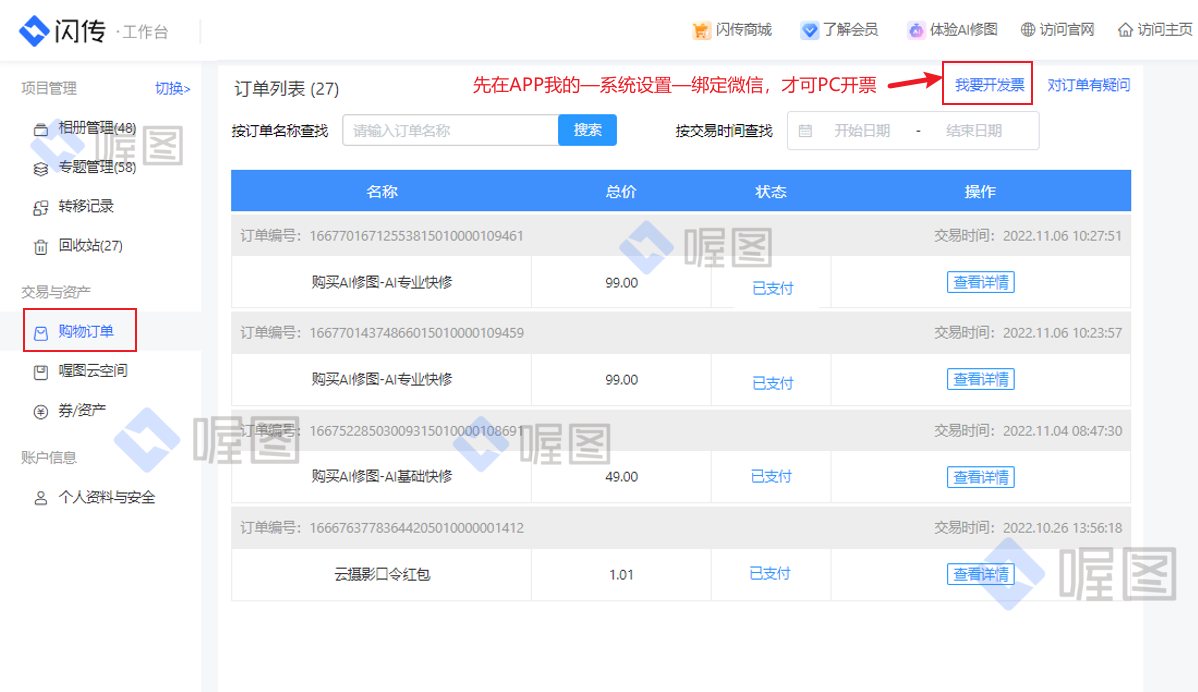This screenshot has height=692, width=1198.
Task: Click the 名称 column header
Action: coord(382,192)
